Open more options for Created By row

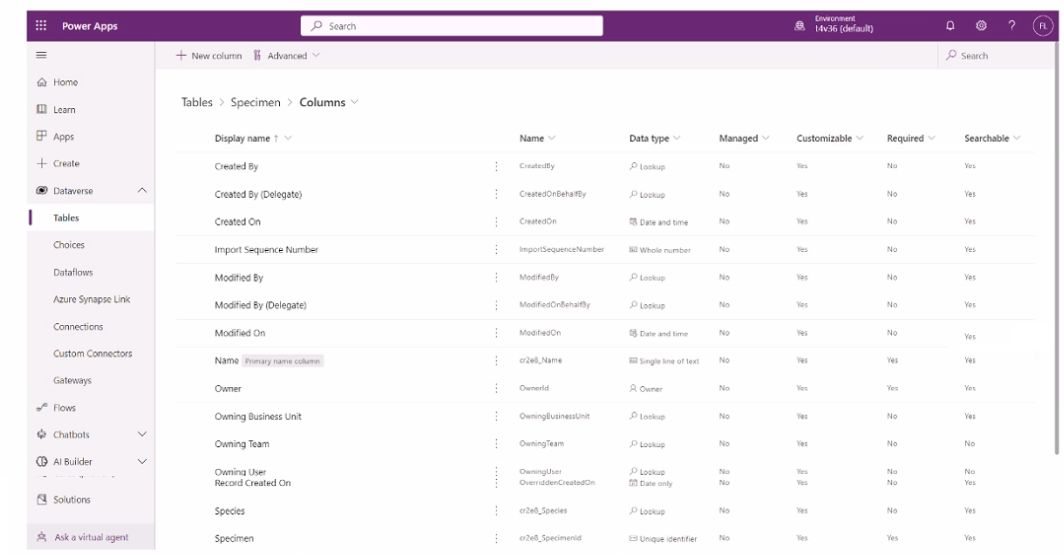[x=496, y=166]
